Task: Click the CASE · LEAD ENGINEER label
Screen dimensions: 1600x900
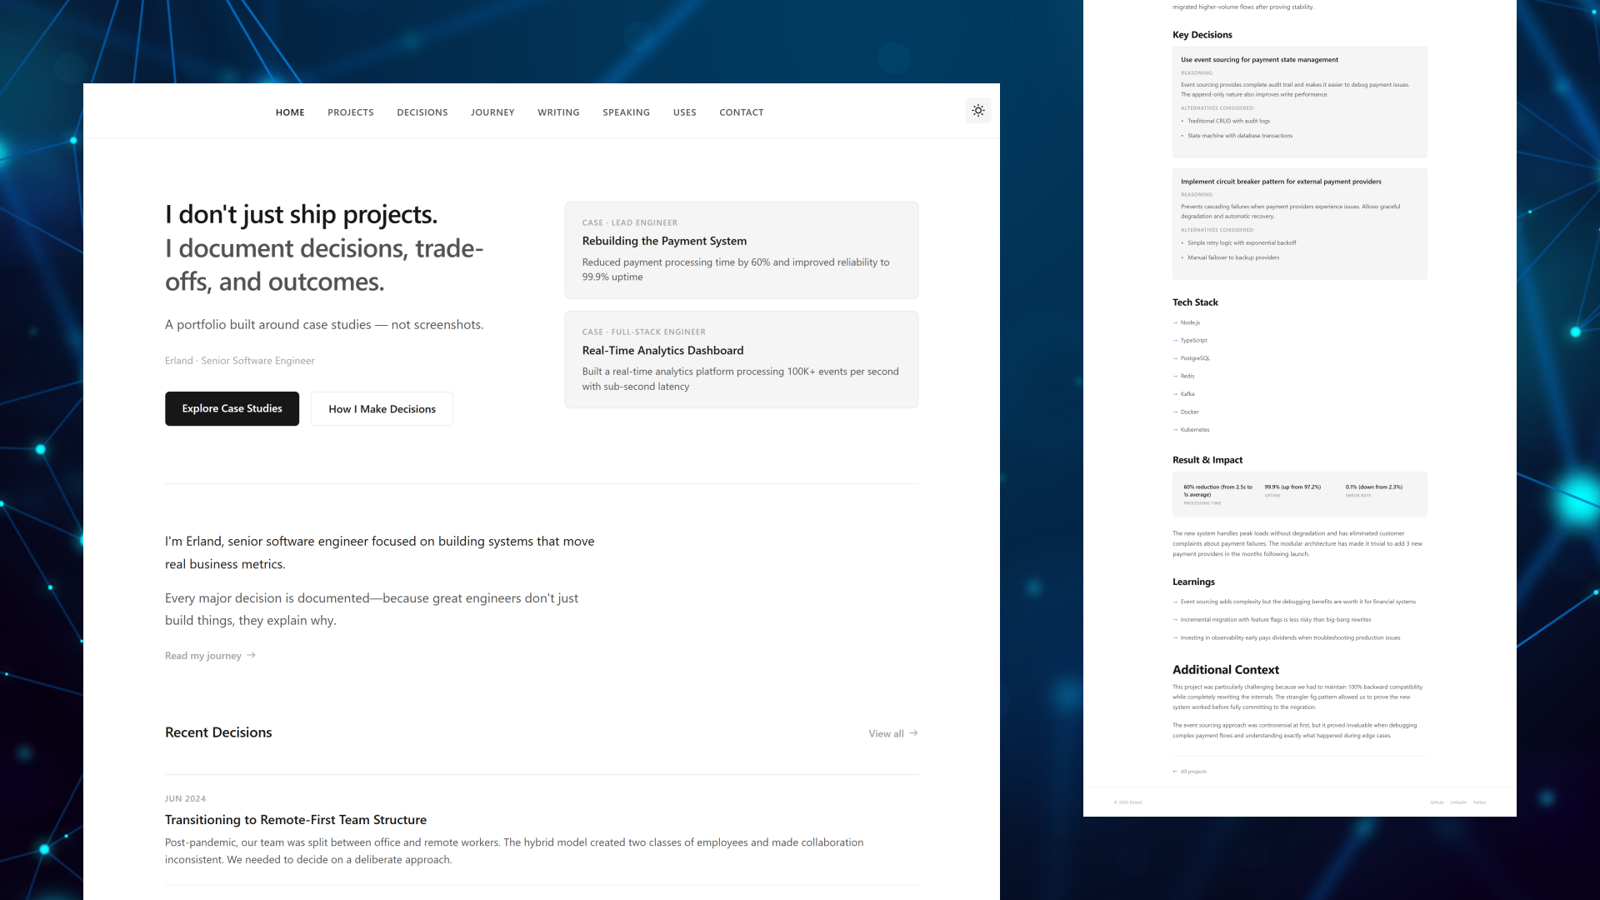Action: click(x=630, y=223)
